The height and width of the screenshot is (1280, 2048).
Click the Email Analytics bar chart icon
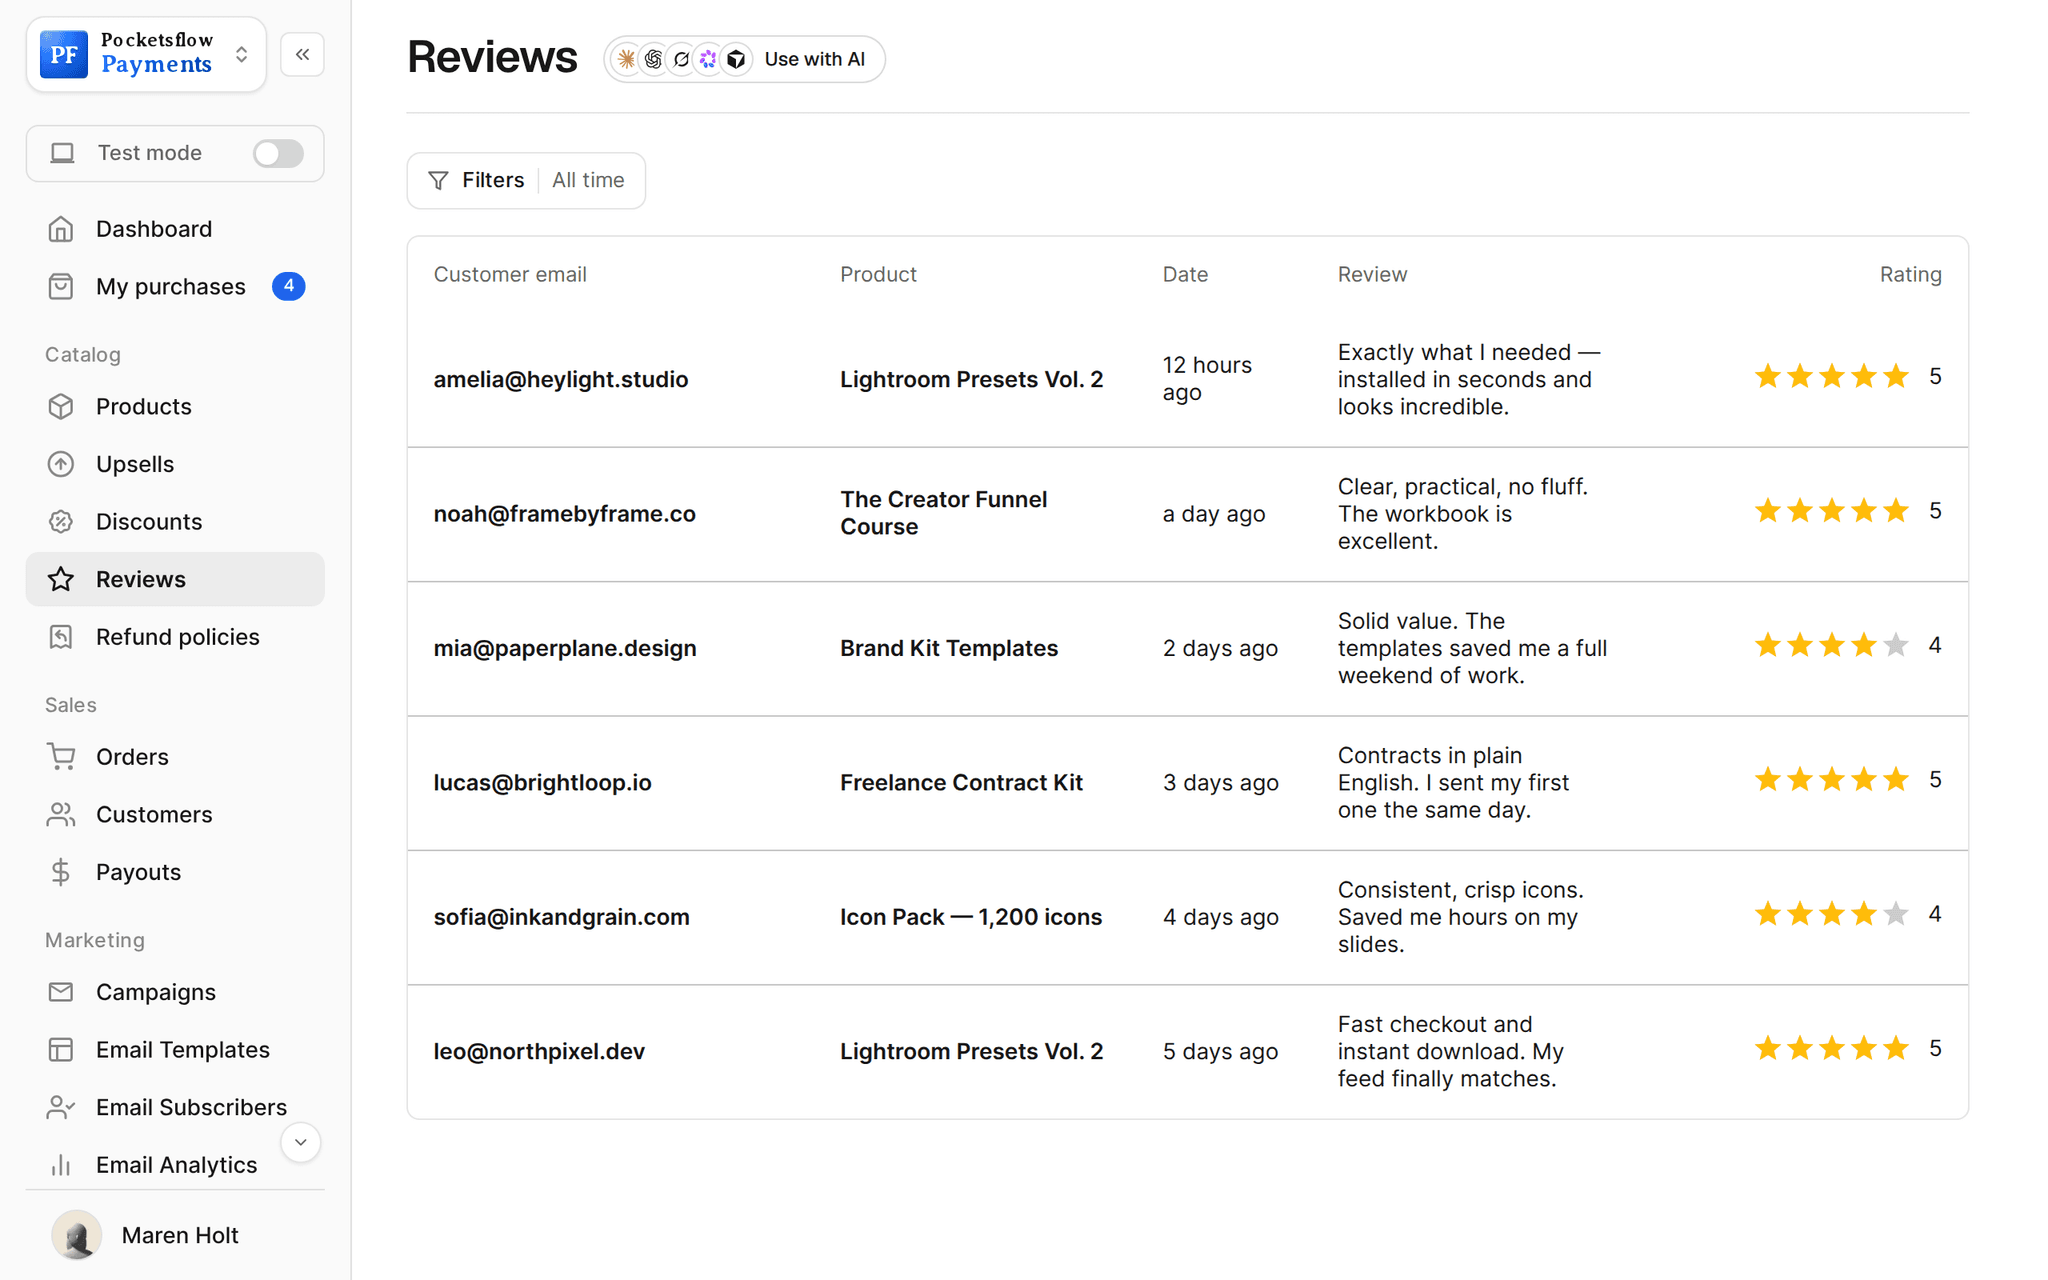pyautogui.click(x=61, y=1165)
